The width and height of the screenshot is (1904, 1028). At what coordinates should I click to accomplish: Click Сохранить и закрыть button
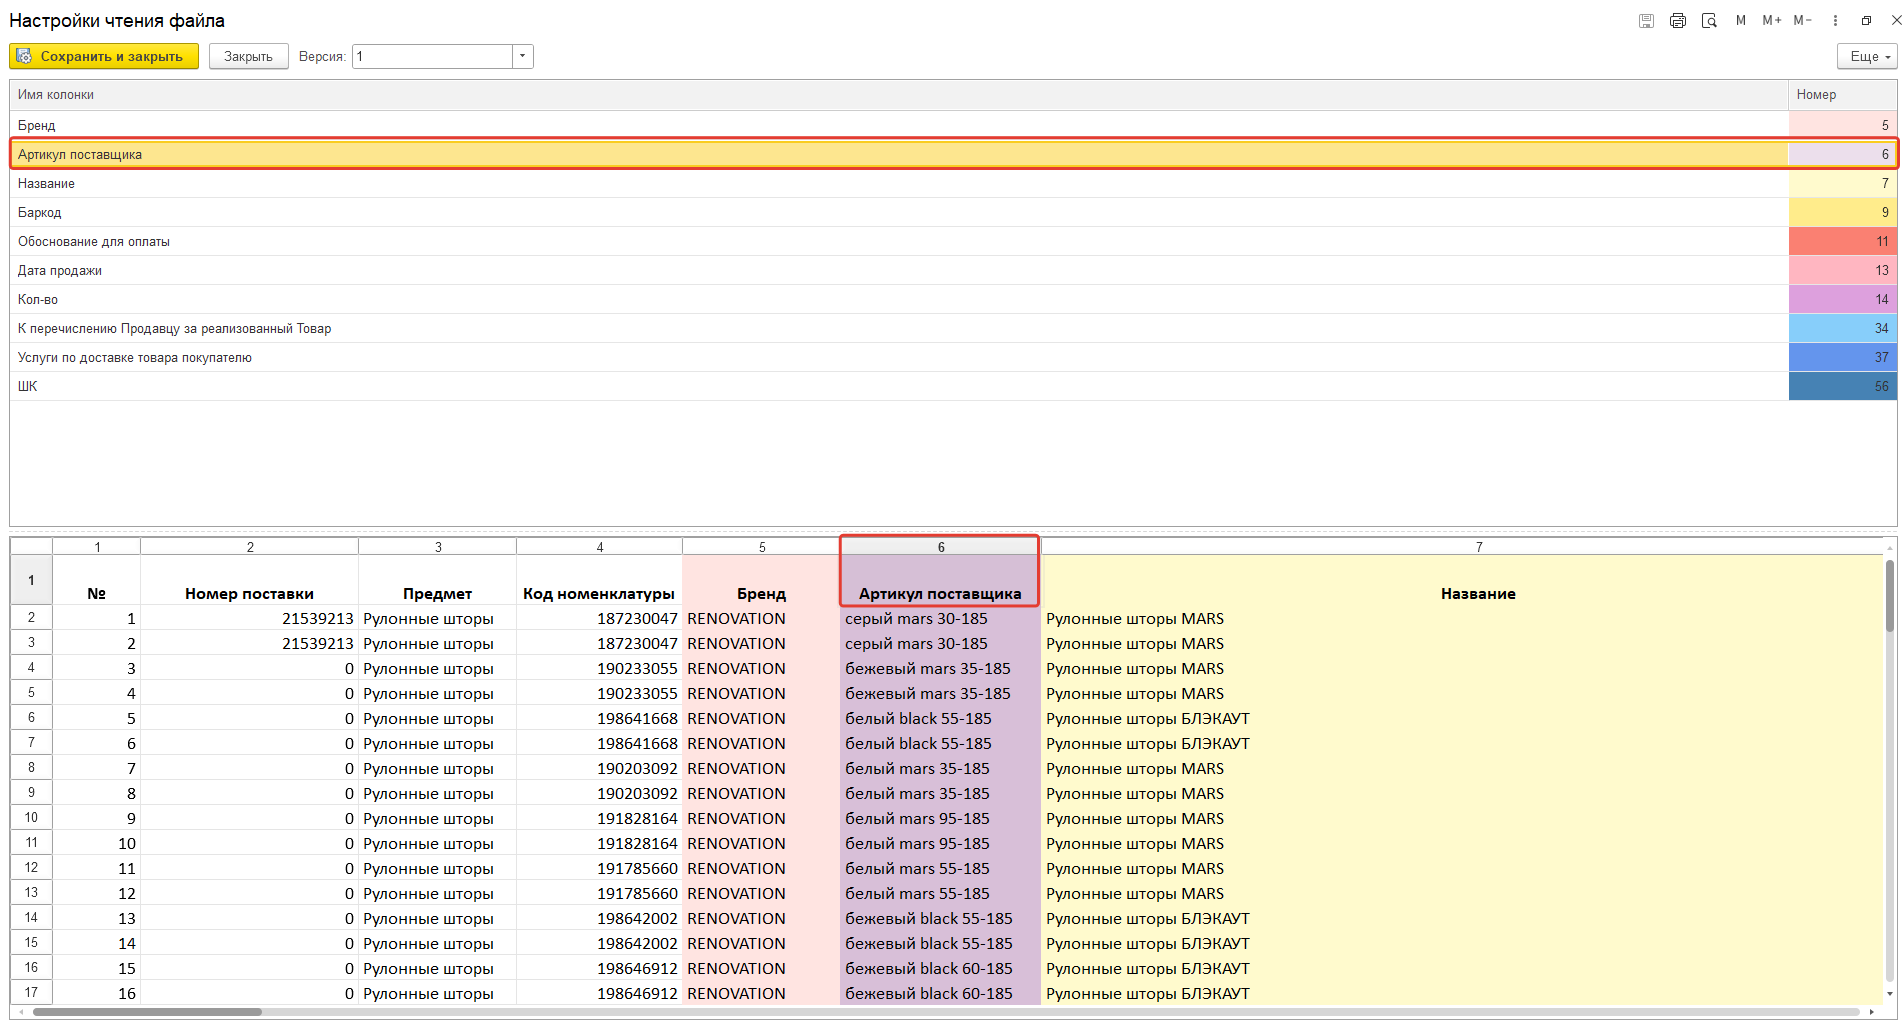pos(104,57)
